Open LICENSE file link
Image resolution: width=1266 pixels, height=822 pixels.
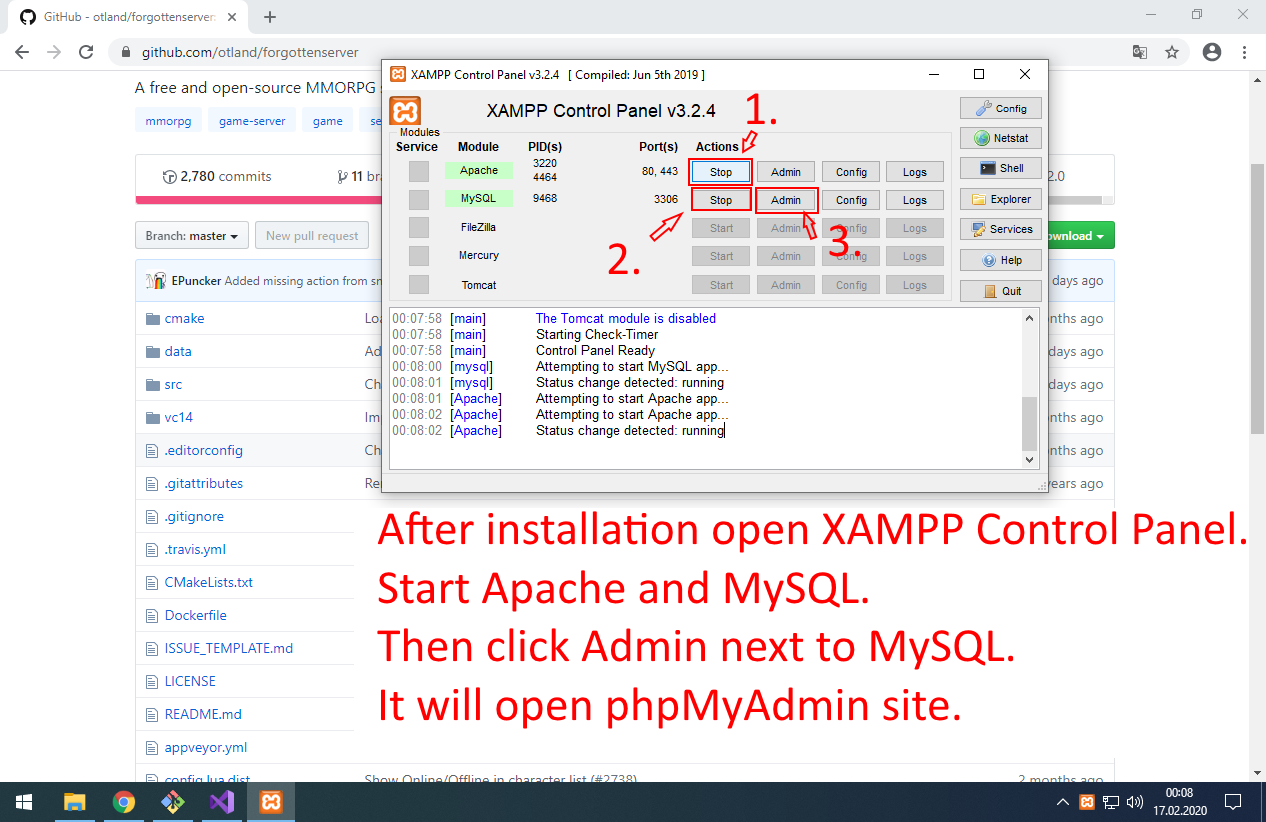point(190,681)
